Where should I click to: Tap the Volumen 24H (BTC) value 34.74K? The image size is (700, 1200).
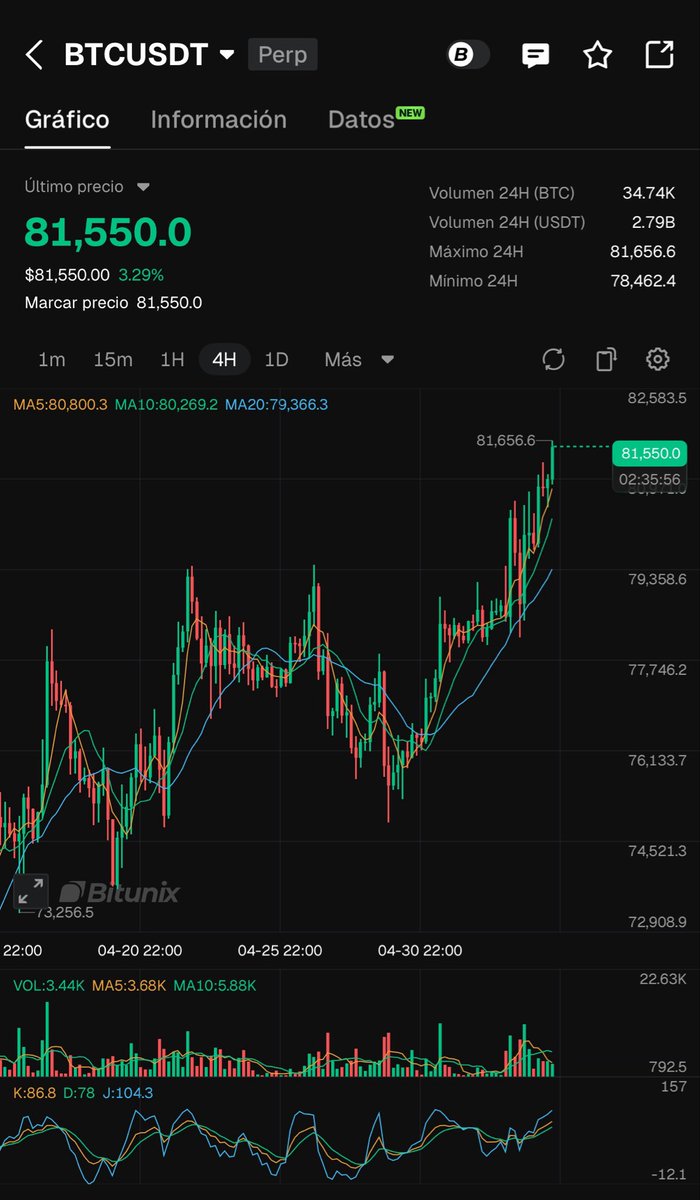click(x=649, y=193)
